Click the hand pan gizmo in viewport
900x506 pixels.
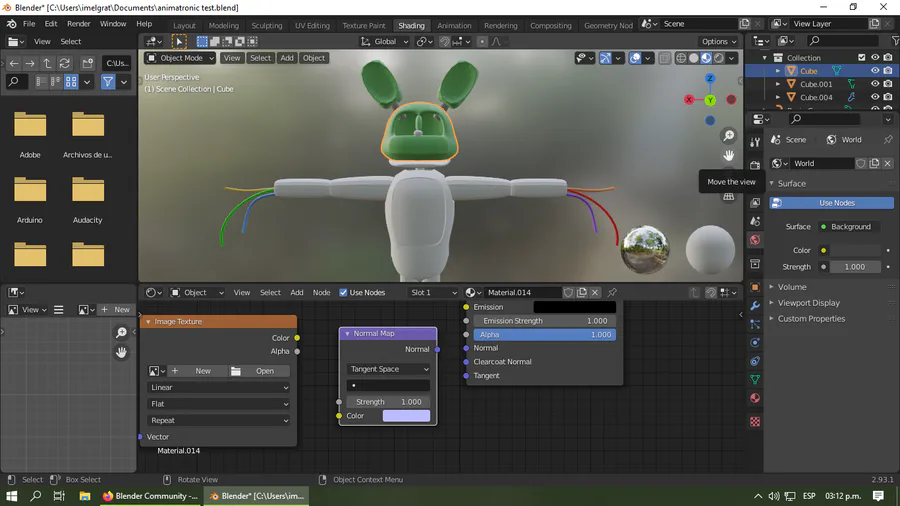pos(729,155)
